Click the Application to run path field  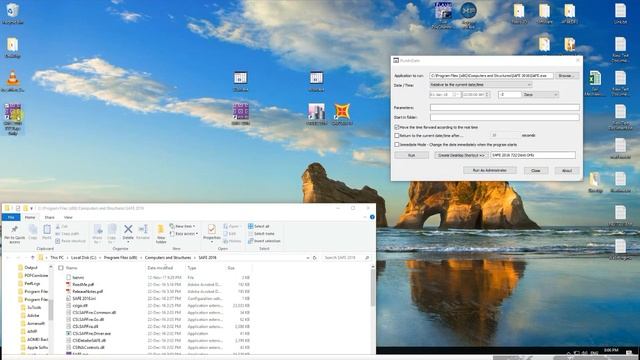pos(491,76)
